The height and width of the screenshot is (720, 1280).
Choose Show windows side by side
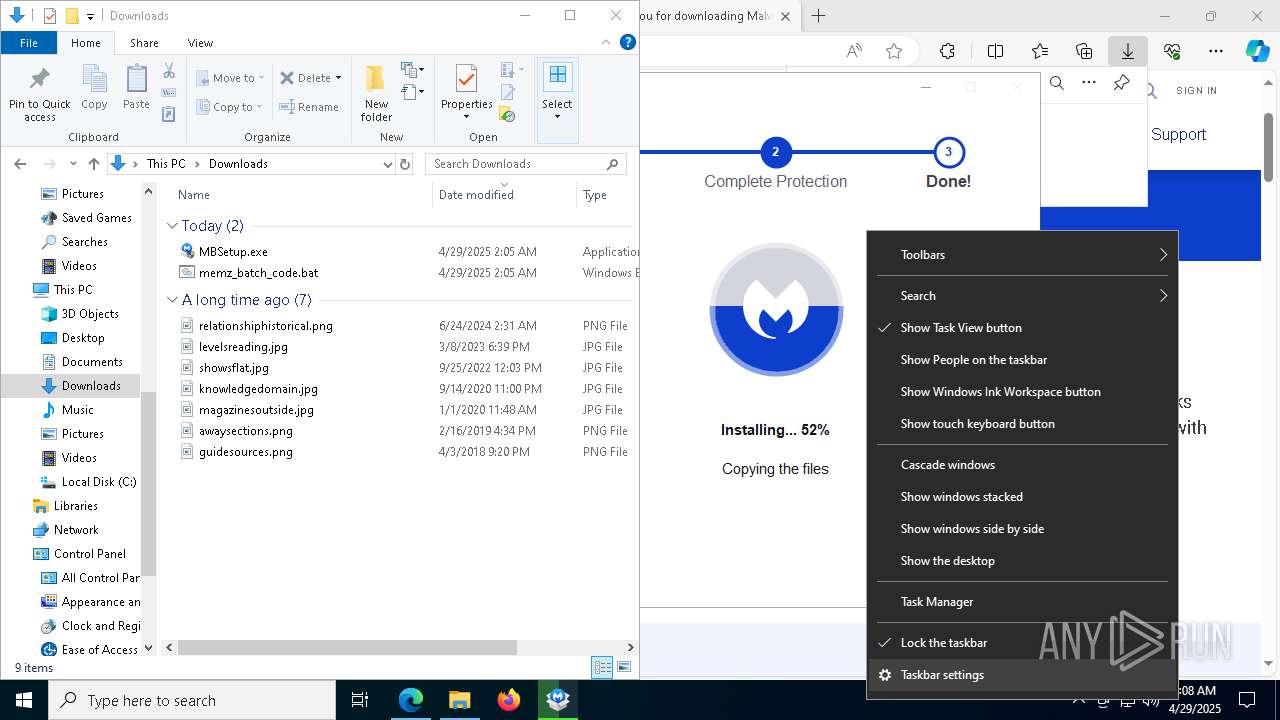pyautogui.click(x=1022, y=529)
